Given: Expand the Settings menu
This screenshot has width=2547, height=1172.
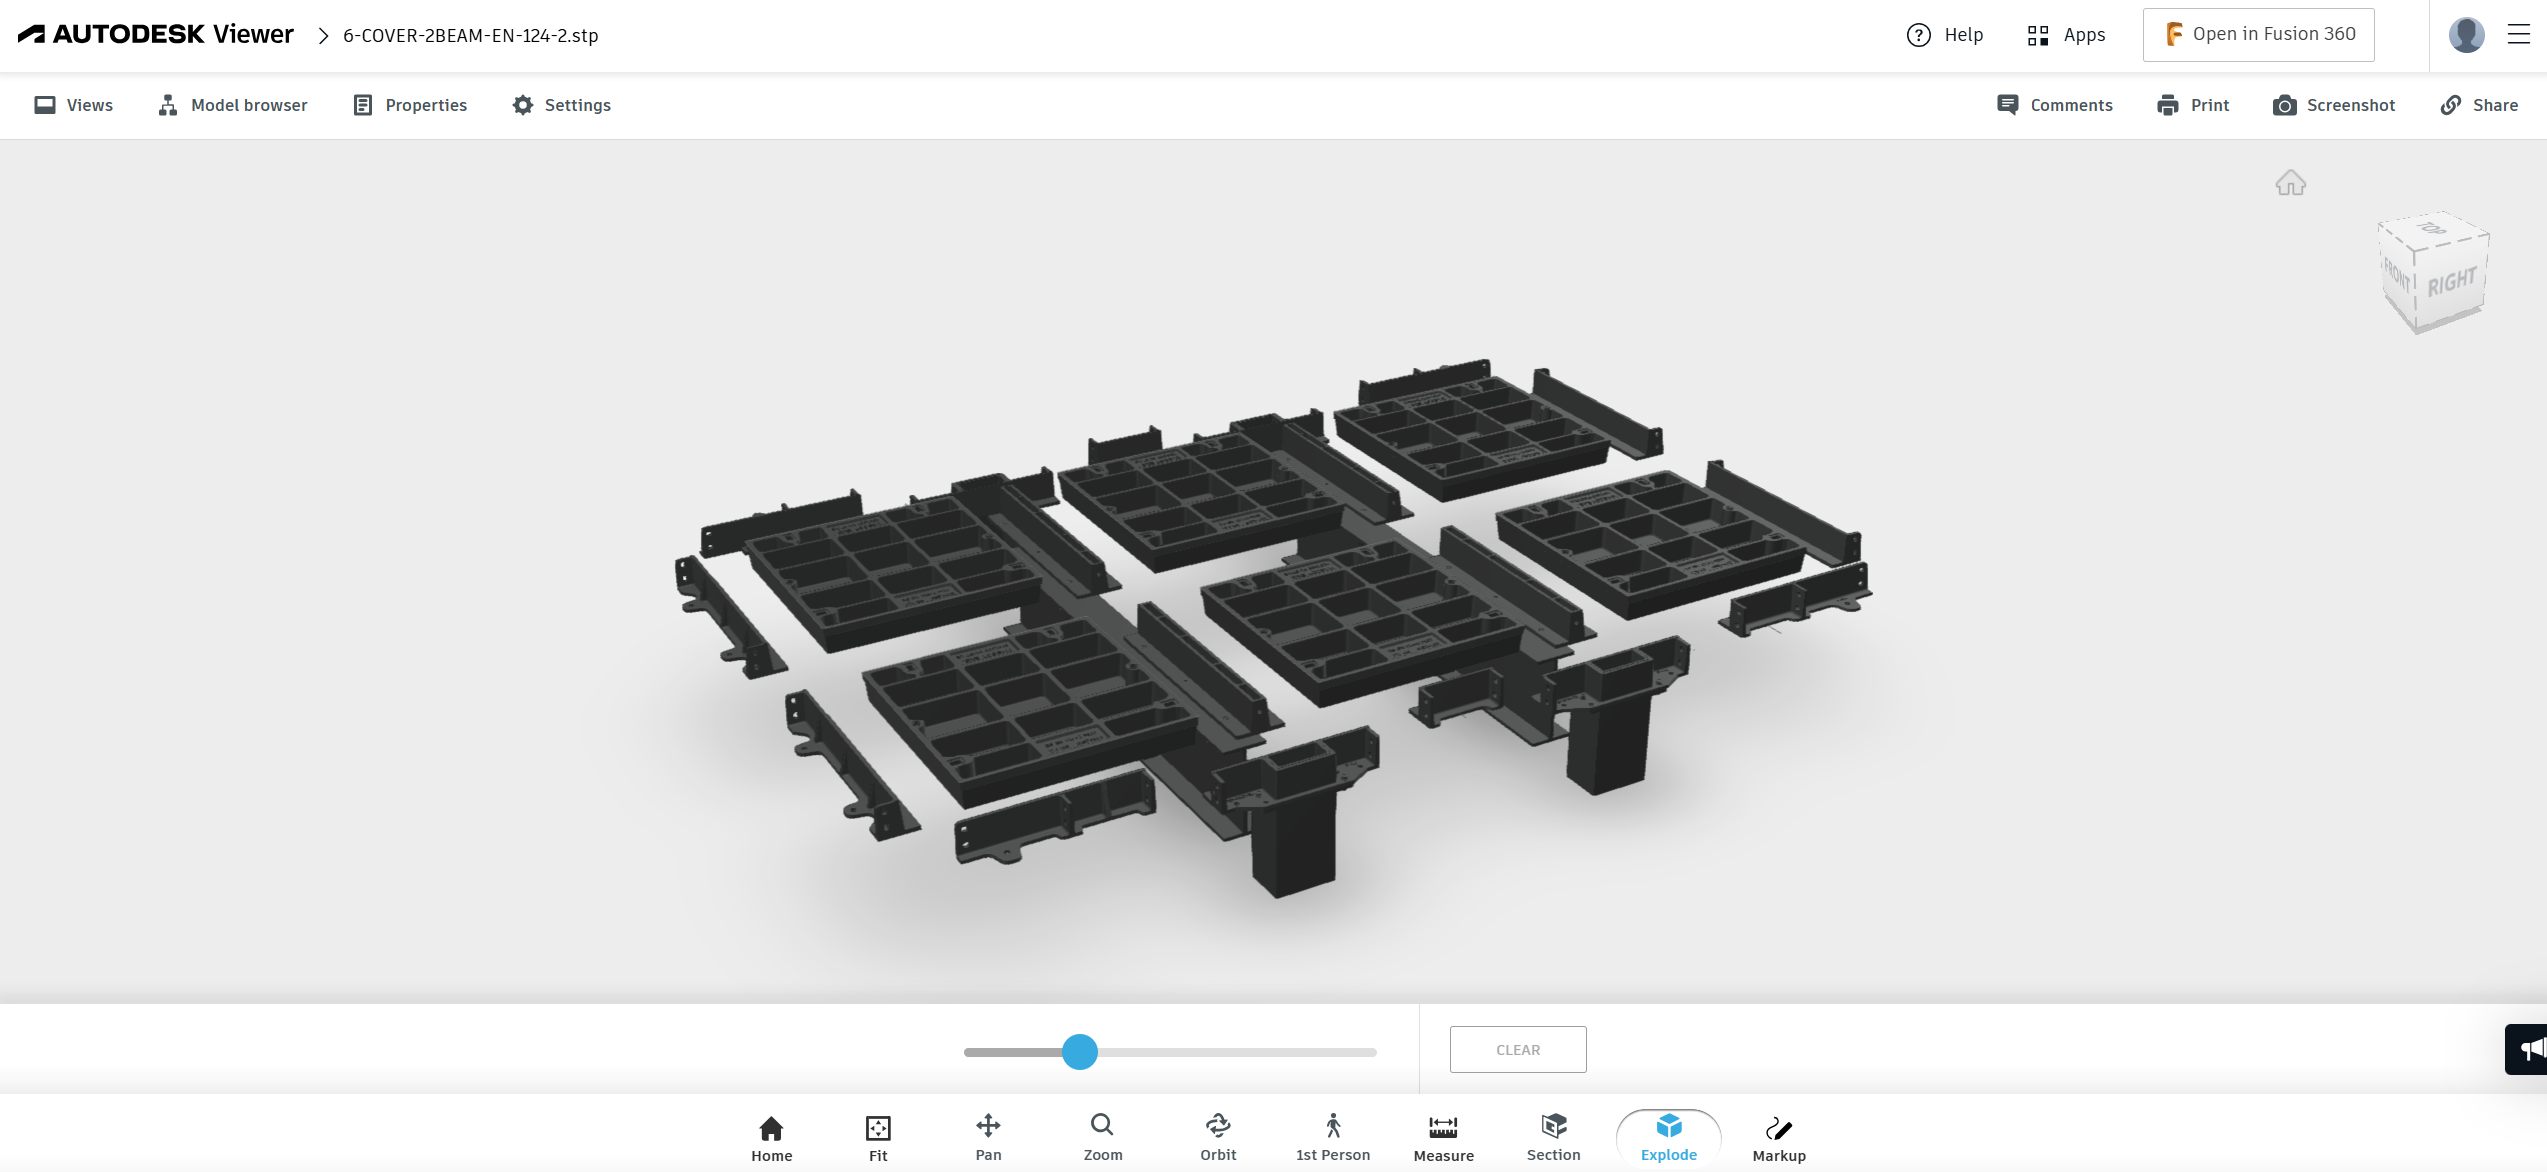Looking at the screenshot, I should tap(561, 105).
